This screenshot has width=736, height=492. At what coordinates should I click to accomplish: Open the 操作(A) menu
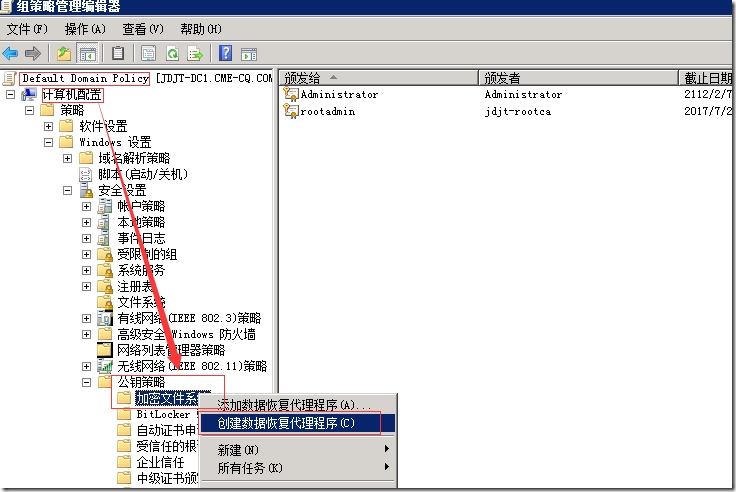click(x=85, y=29)
